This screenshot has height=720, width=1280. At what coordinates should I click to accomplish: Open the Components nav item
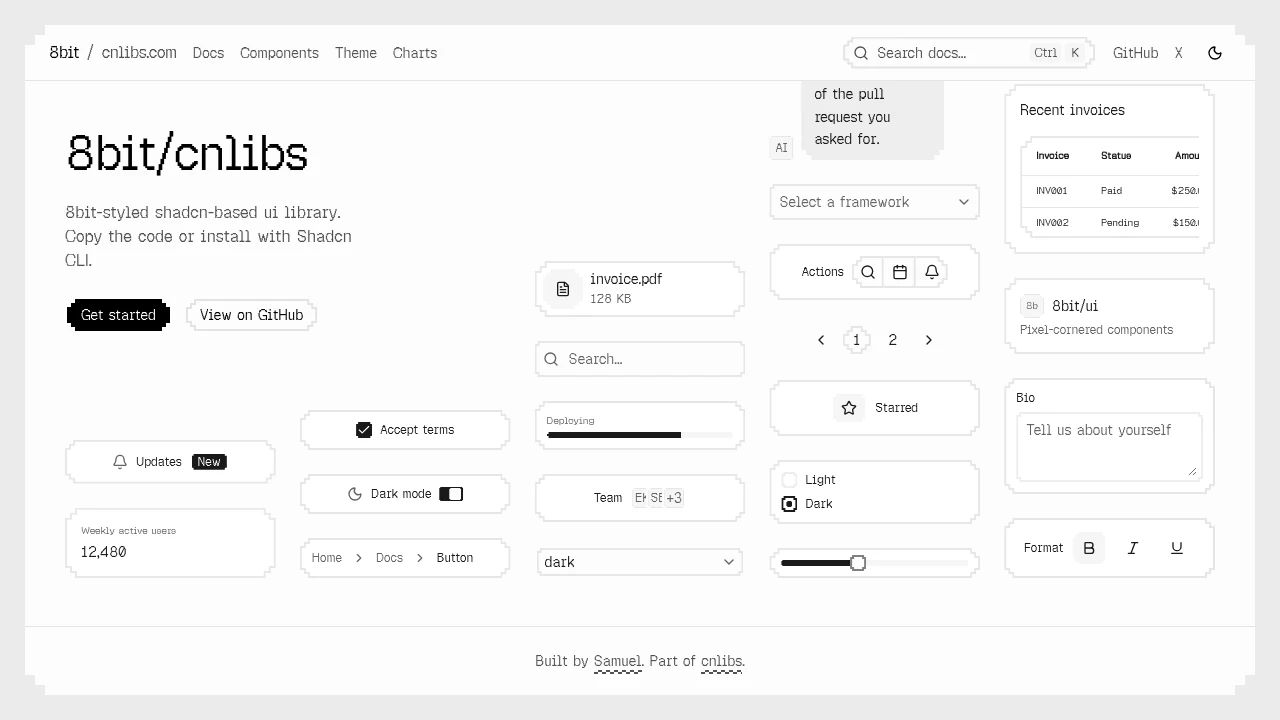pyautogui.click(x=279, y=53)
